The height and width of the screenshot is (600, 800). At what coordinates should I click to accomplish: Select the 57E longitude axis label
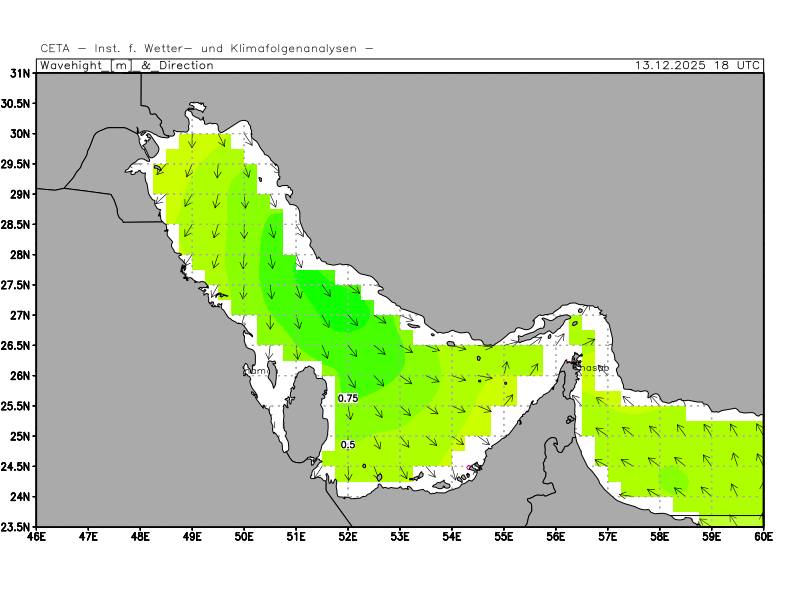608,538
